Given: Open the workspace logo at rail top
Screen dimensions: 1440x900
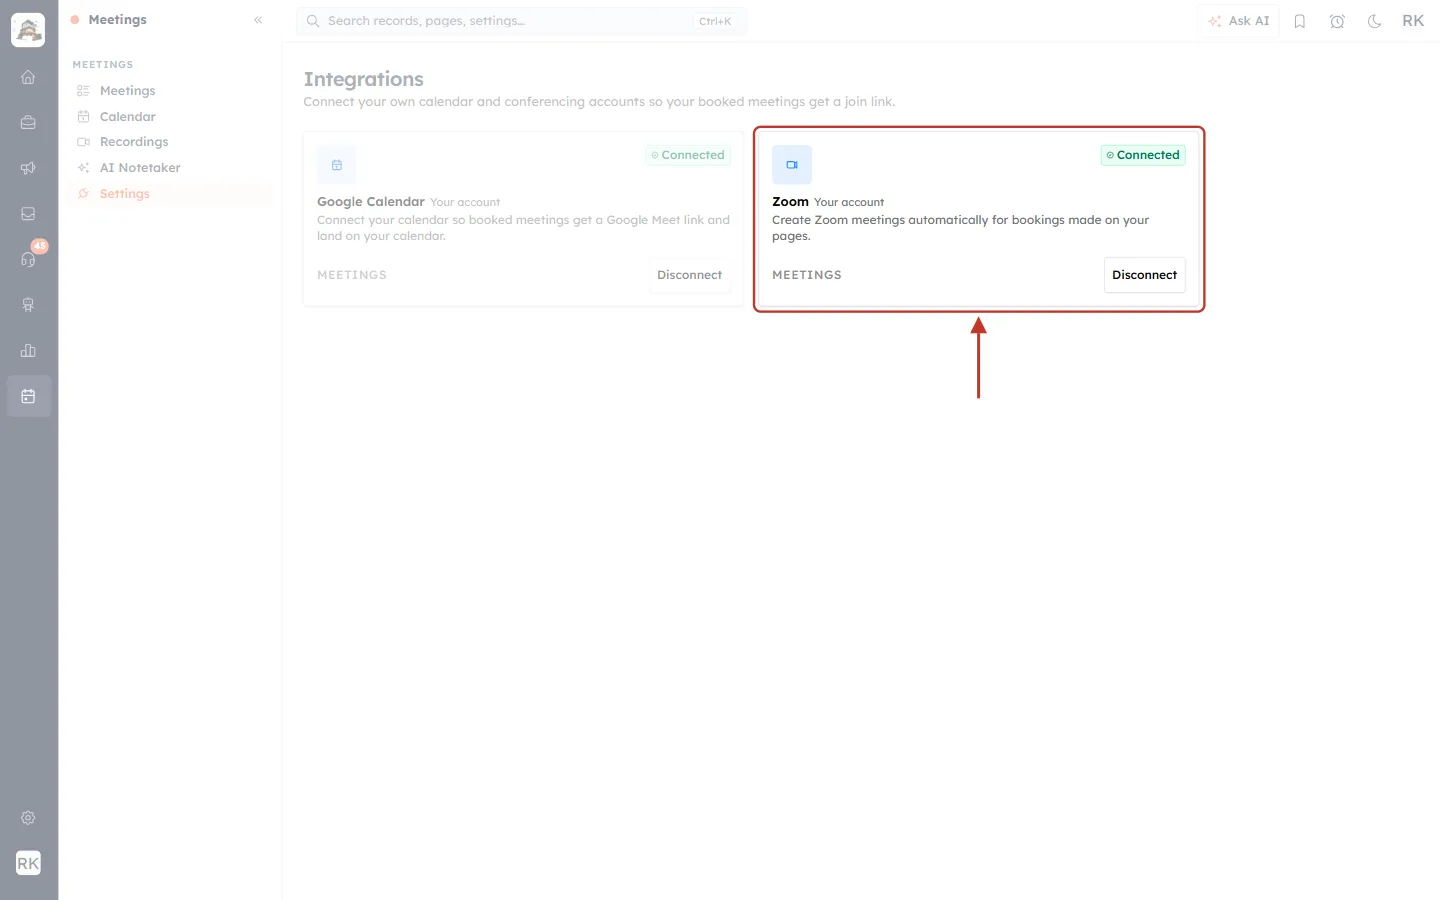Looking at the screenshot, I should coord(28,30).
